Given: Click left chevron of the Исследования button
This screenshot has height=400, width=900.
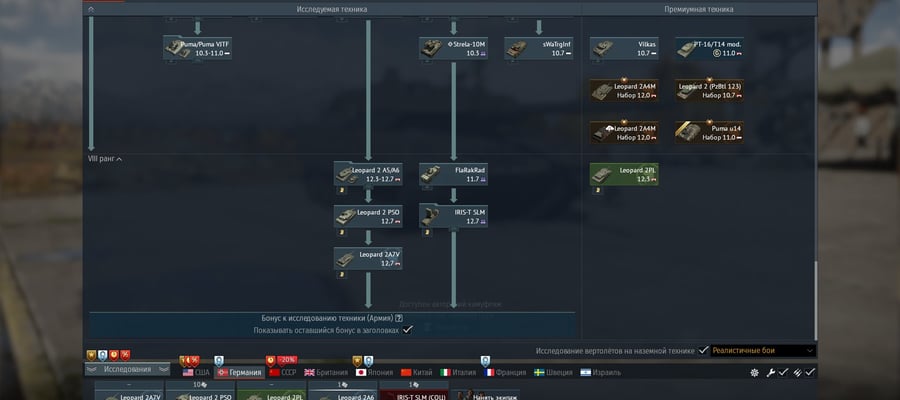Looking at the screenshot, I should pos(92,369).
